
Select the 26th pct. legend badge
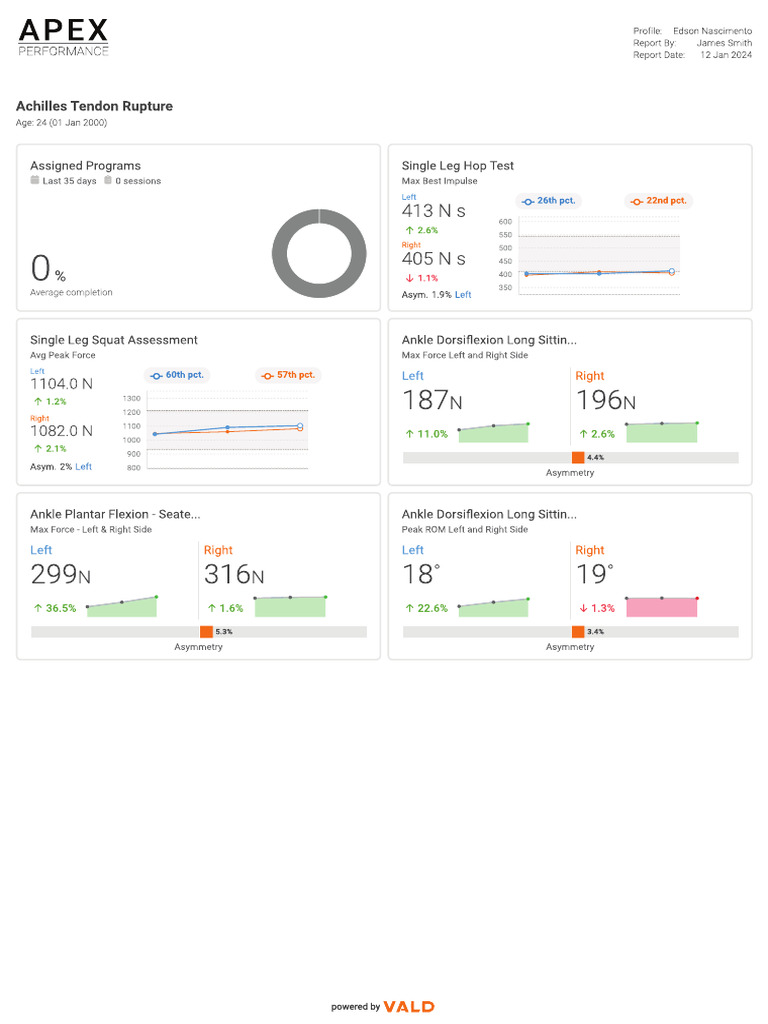[x=549, y=201]
